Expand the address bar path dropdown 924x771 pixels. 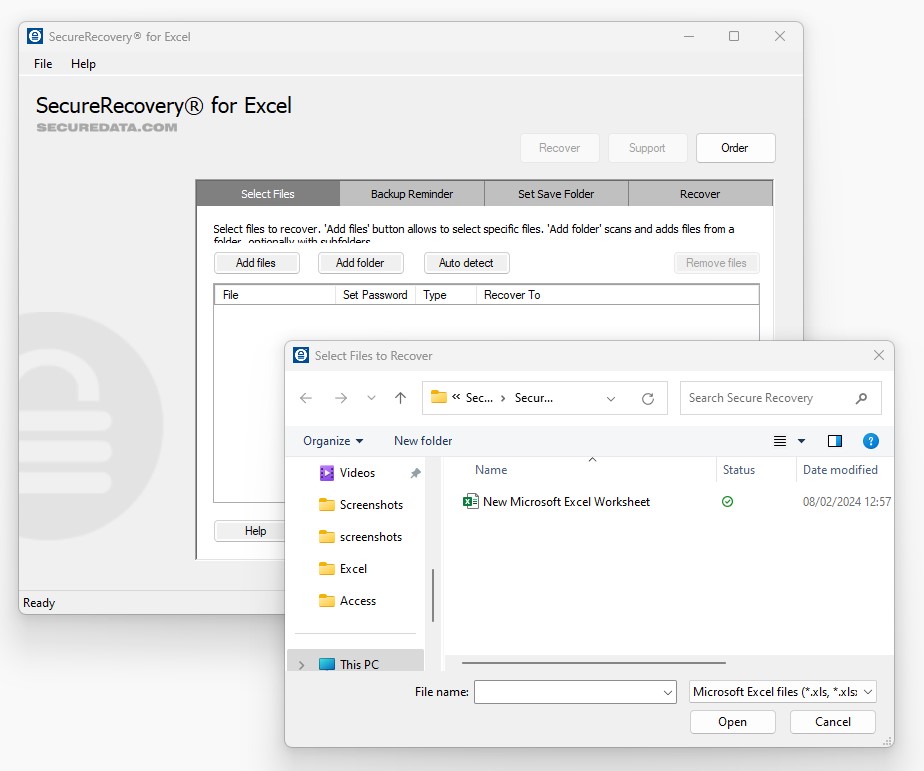pos(611,398)
